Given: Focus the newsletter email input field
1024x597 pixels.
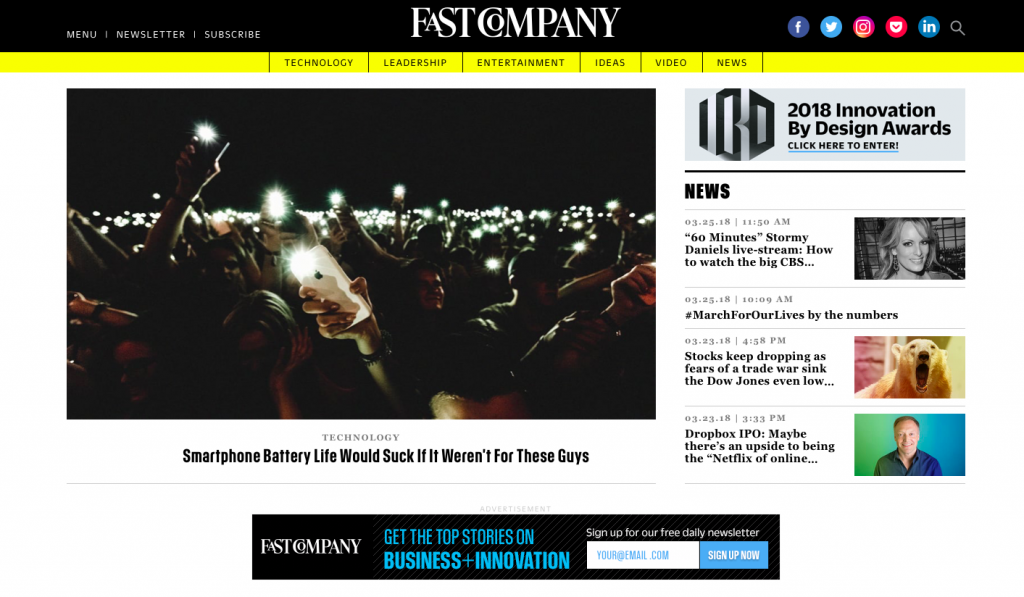Looking at the screenshot, I should point(643,555).
